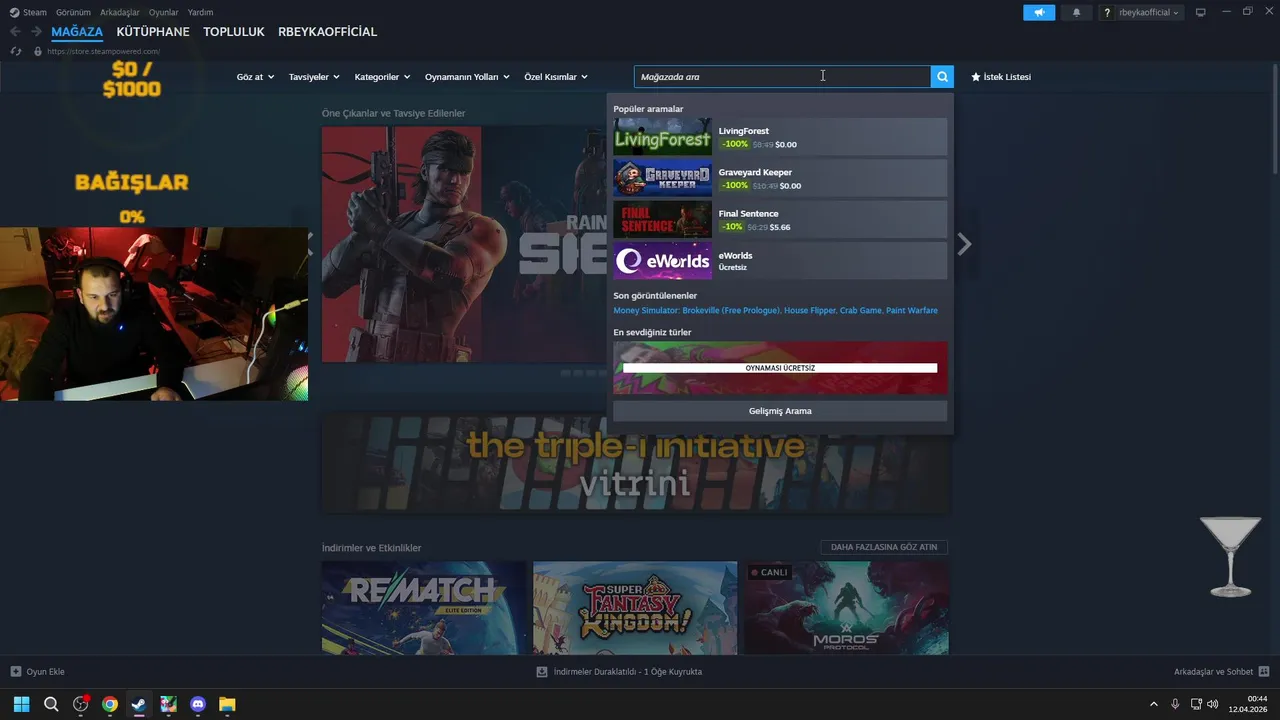
Task: Open the Steam menu
Action: 28,12
